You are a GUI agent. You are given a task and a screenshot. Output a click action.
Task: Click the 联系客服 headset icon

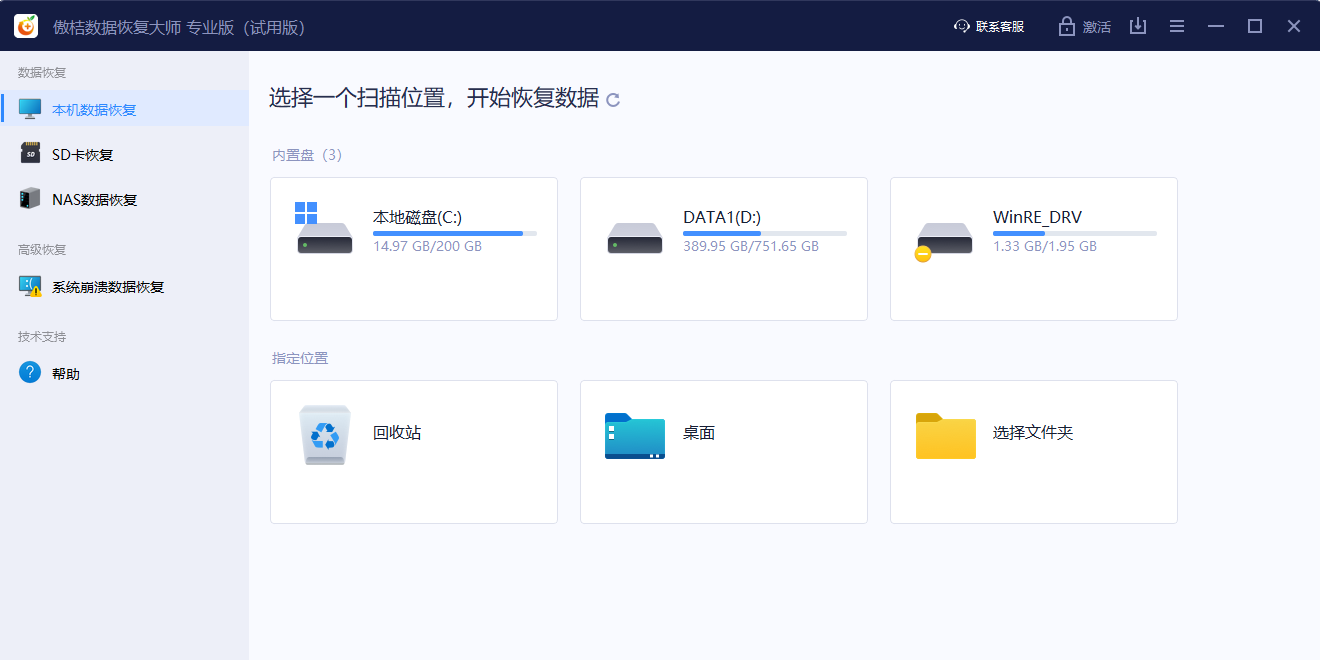[962, 26]
